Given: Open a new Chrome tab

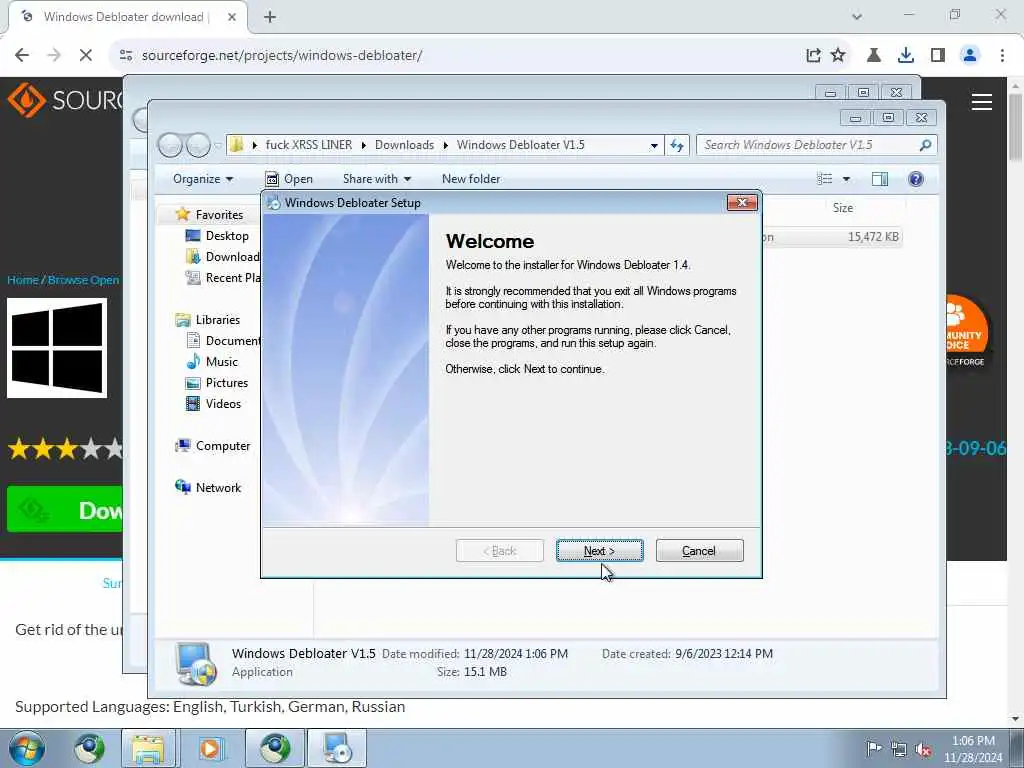Looking at the screenshot, I should [x=270, y=17].
